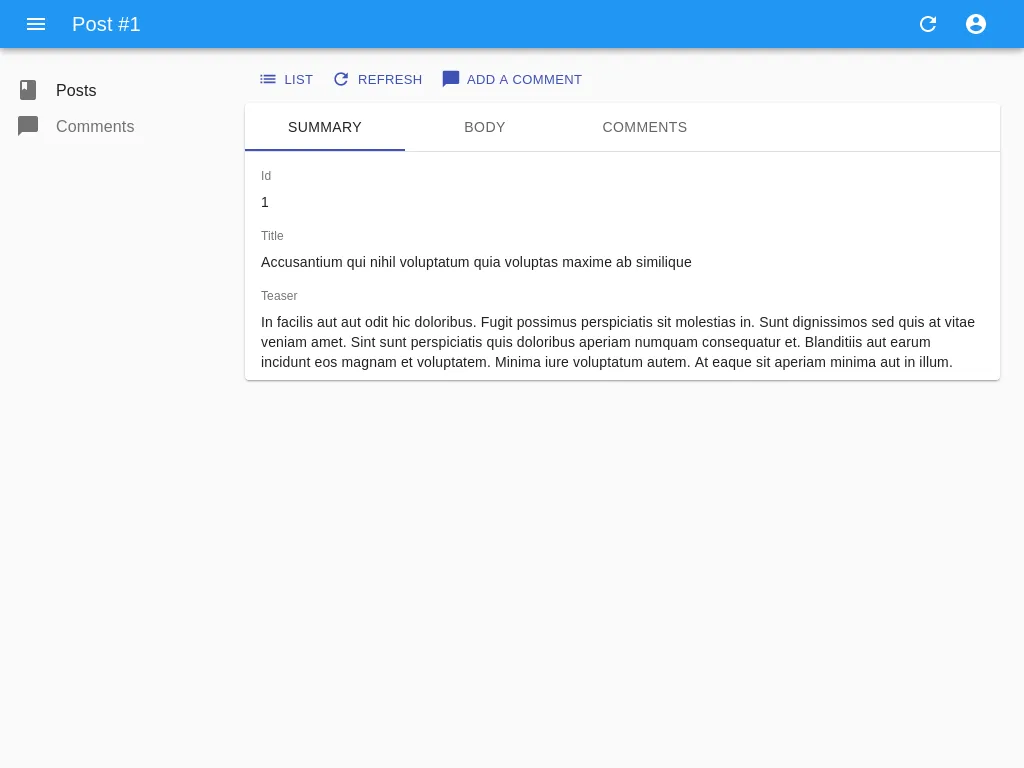Click the Posts book icon in sidebar

[x=28, y=90]
